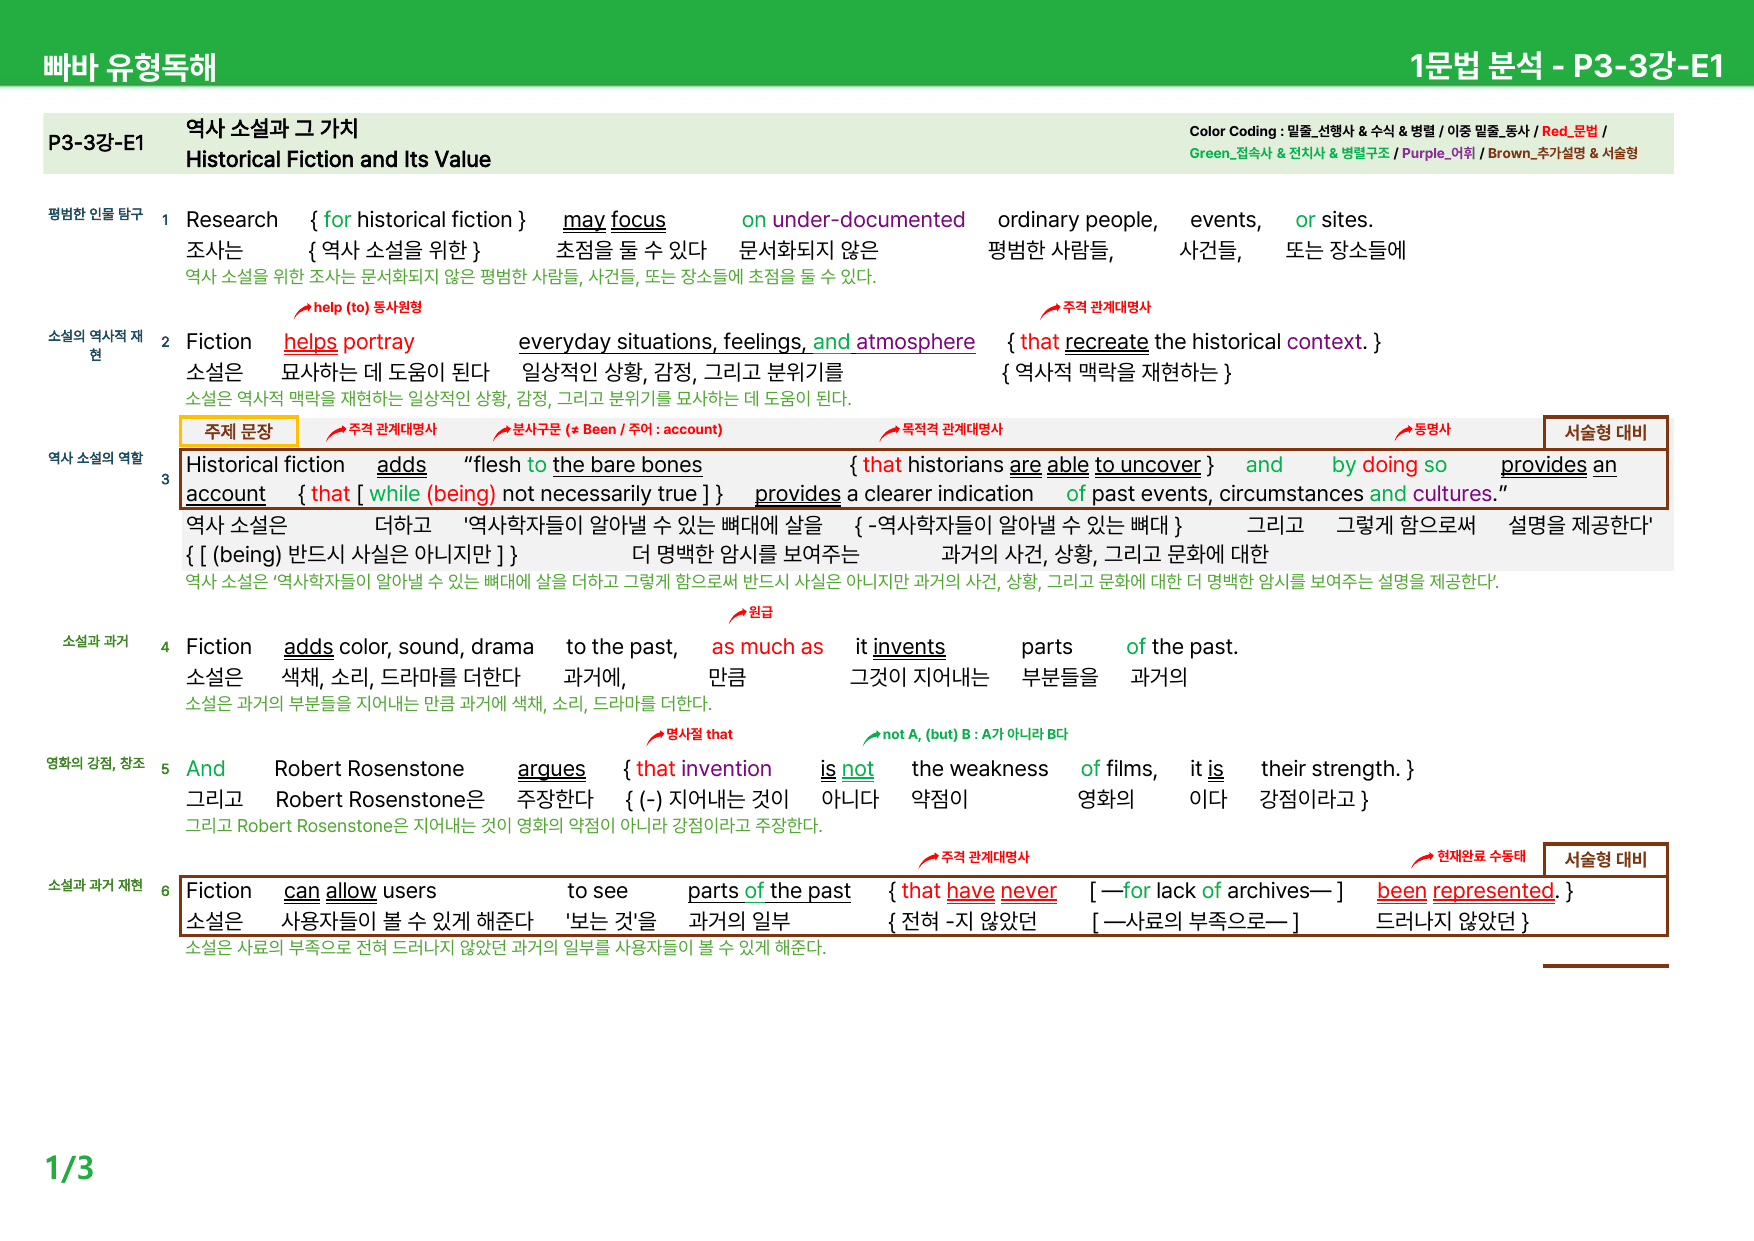Click the '주제 문장' yellow box
This screenshot has width=1754, height=1241.
pyautogui.click(x=239, y=431)
